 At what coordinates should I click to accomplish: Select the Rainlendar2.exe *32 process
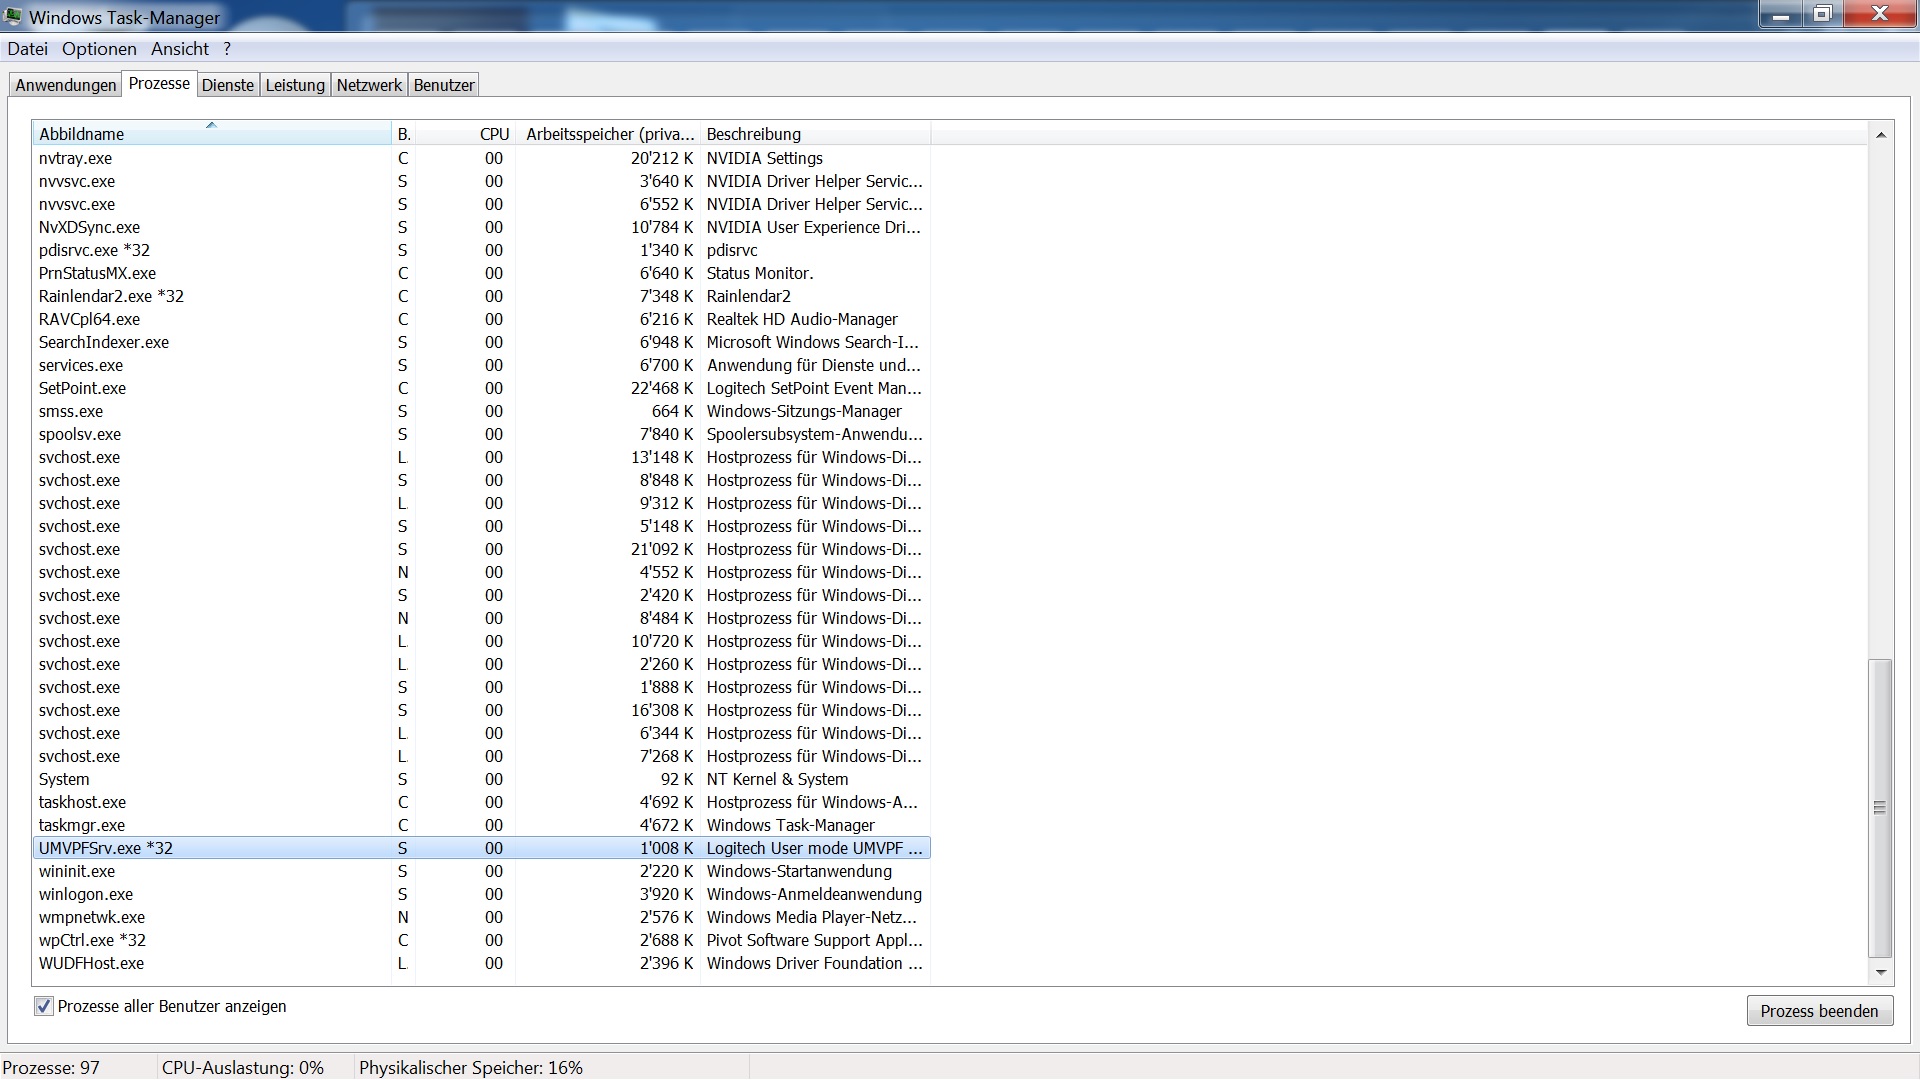[x=111, y=296]
